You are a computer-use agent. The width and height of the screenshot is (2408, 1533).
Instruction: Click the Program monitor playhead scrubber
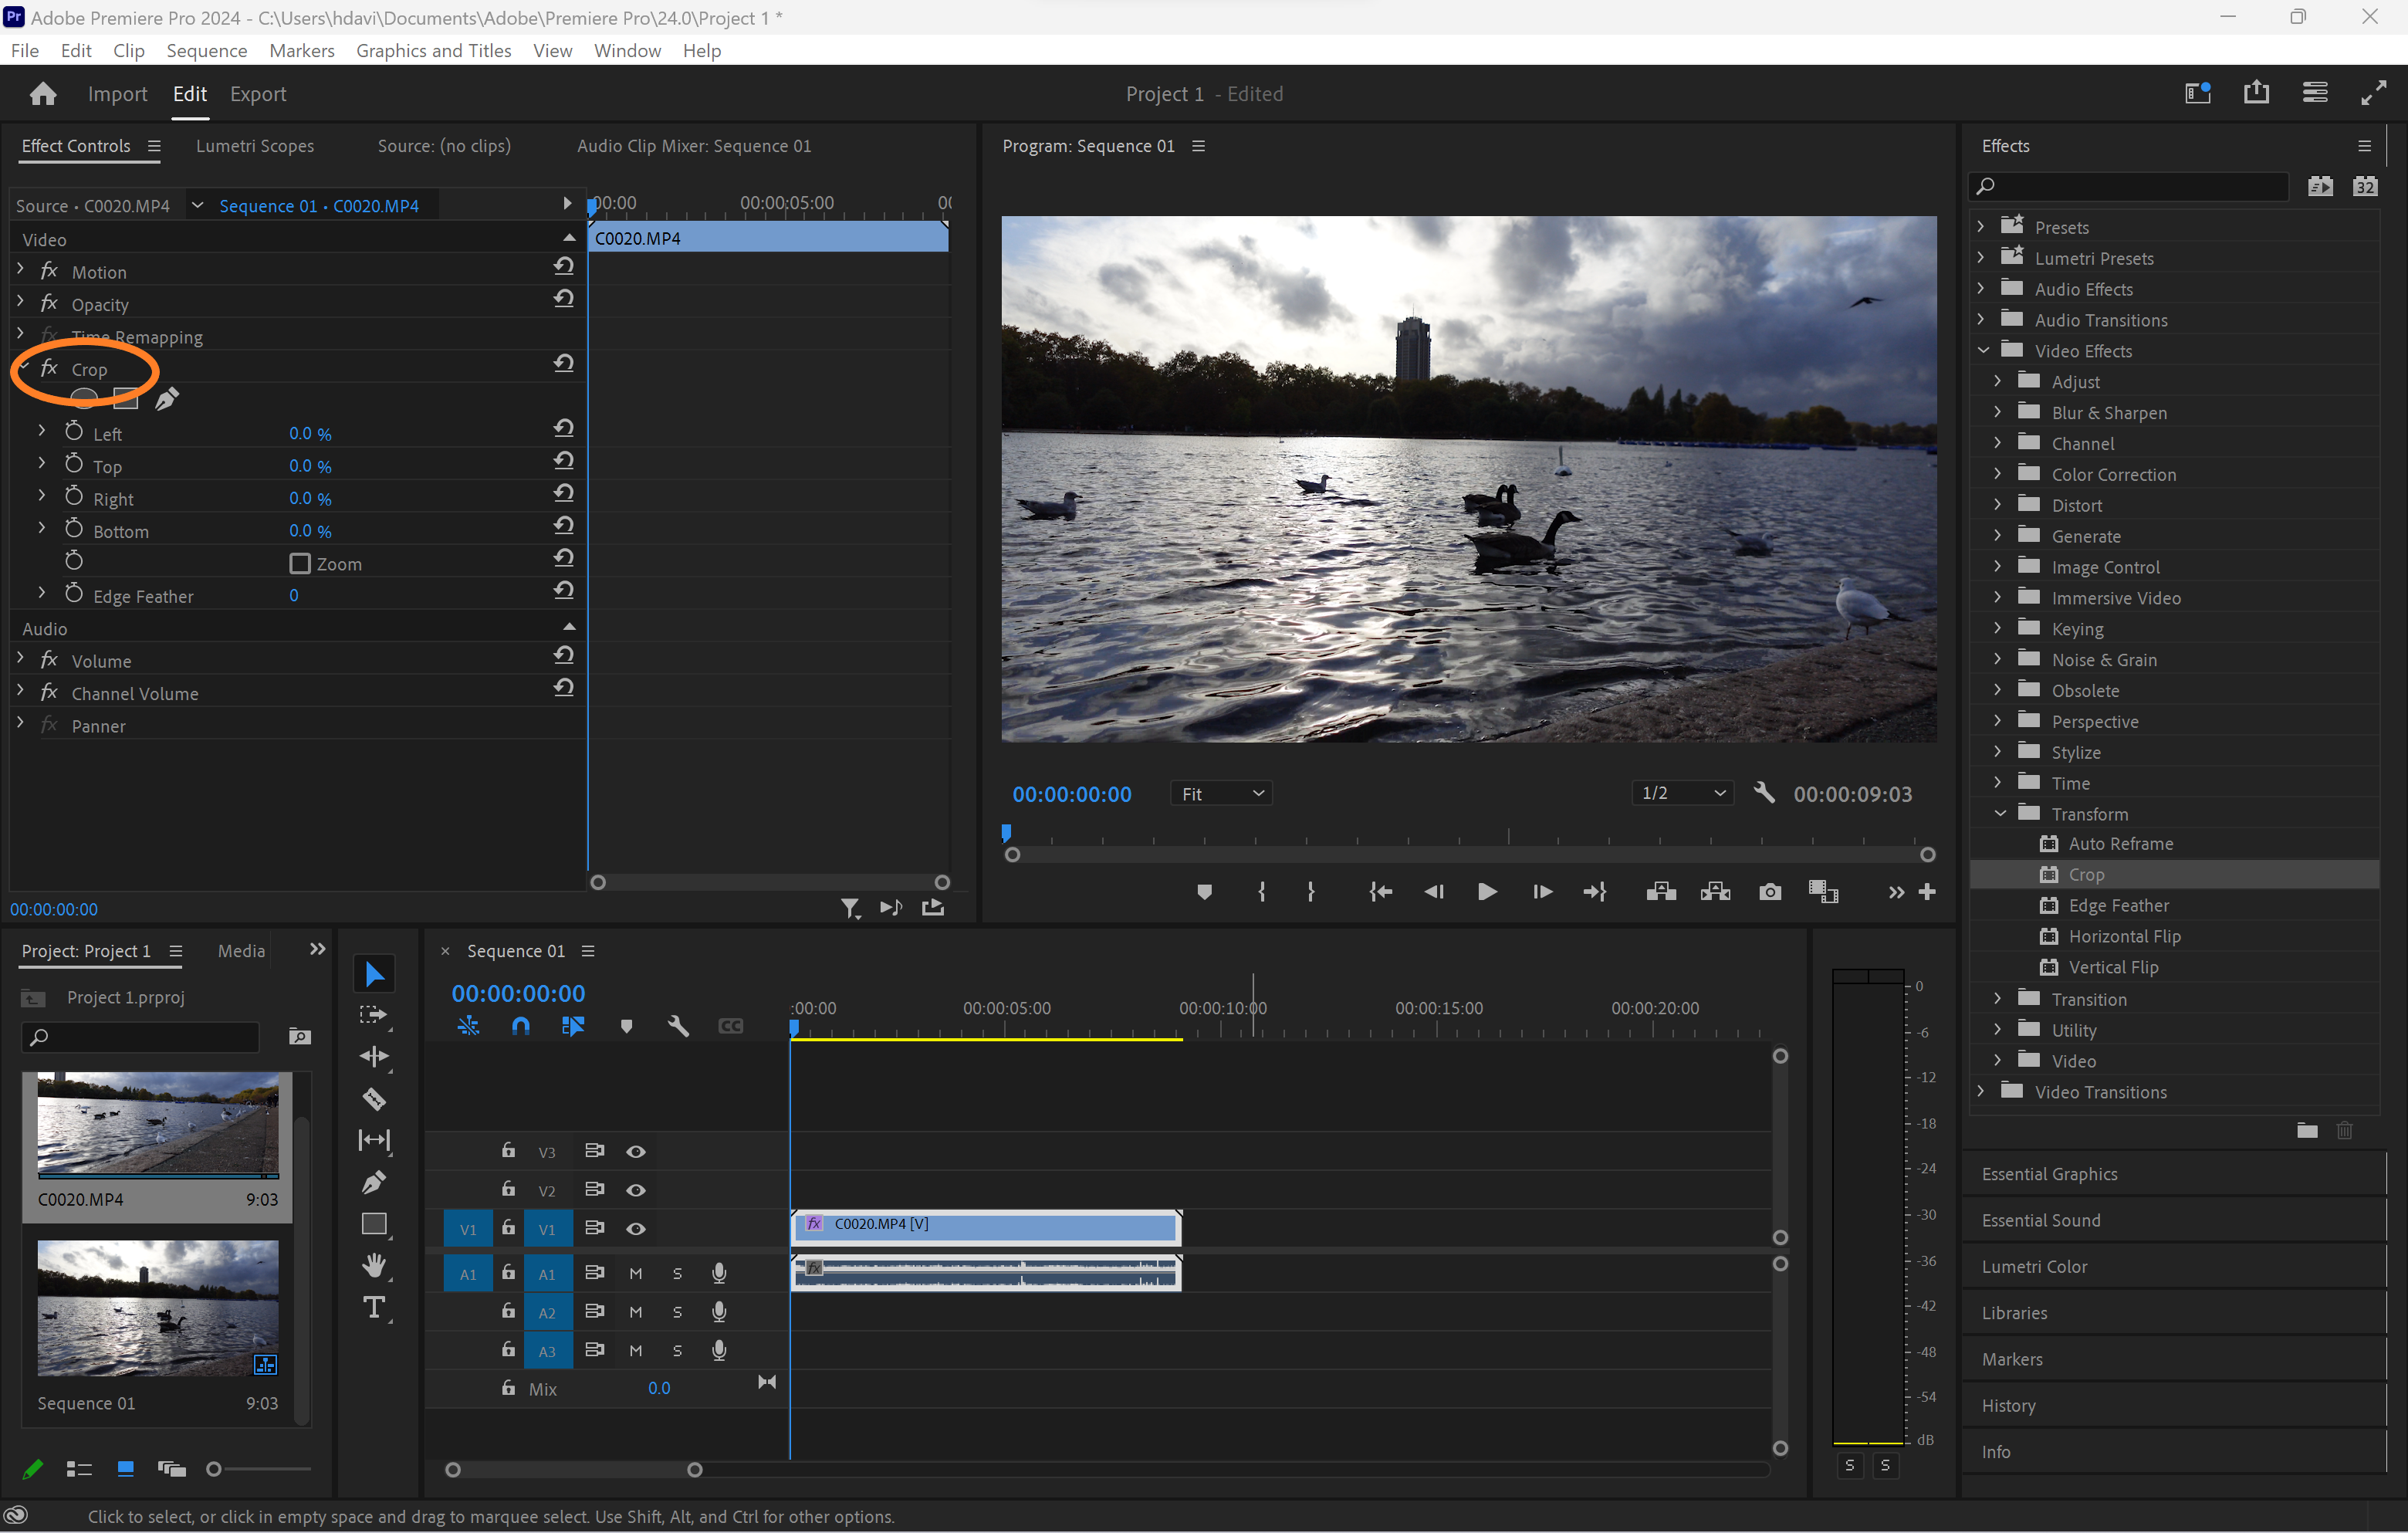1006,832
